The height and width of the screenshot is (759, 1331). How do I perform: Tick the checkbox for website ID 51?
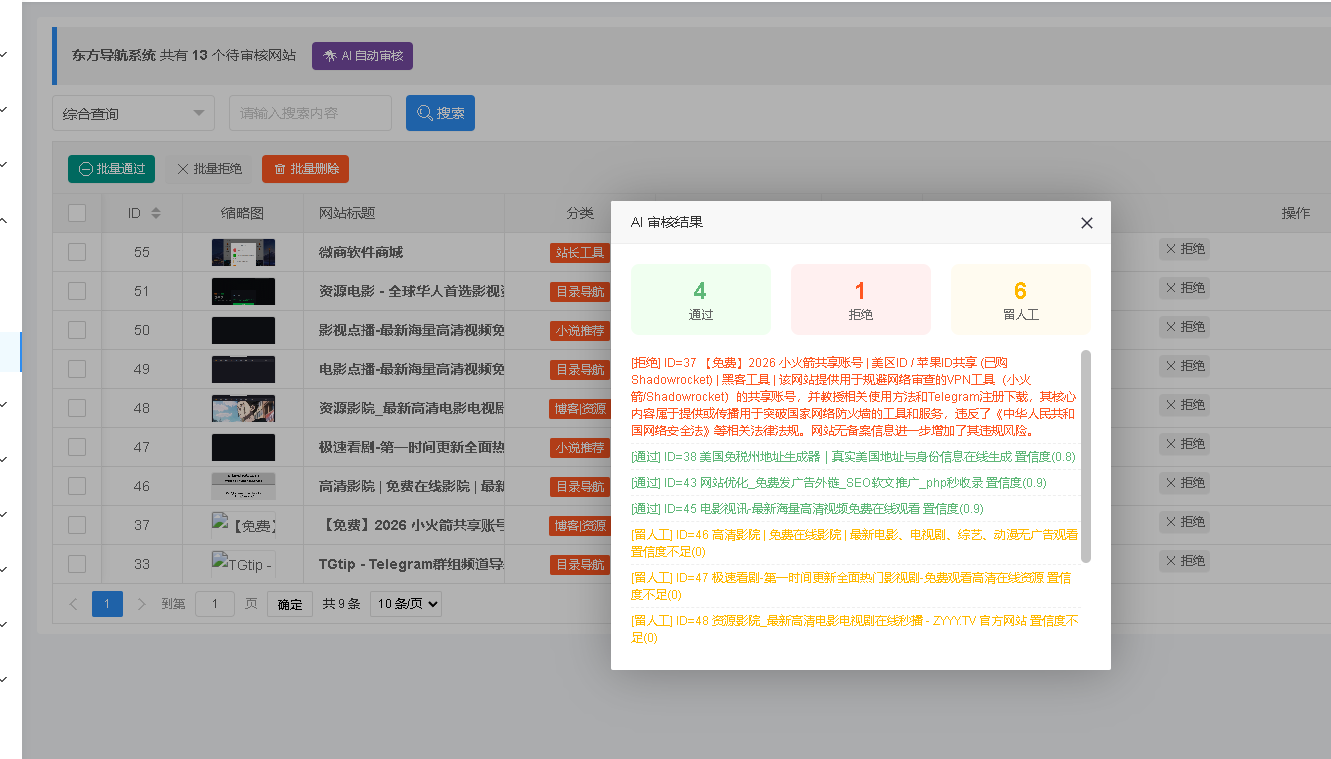[x=77, y=290]
